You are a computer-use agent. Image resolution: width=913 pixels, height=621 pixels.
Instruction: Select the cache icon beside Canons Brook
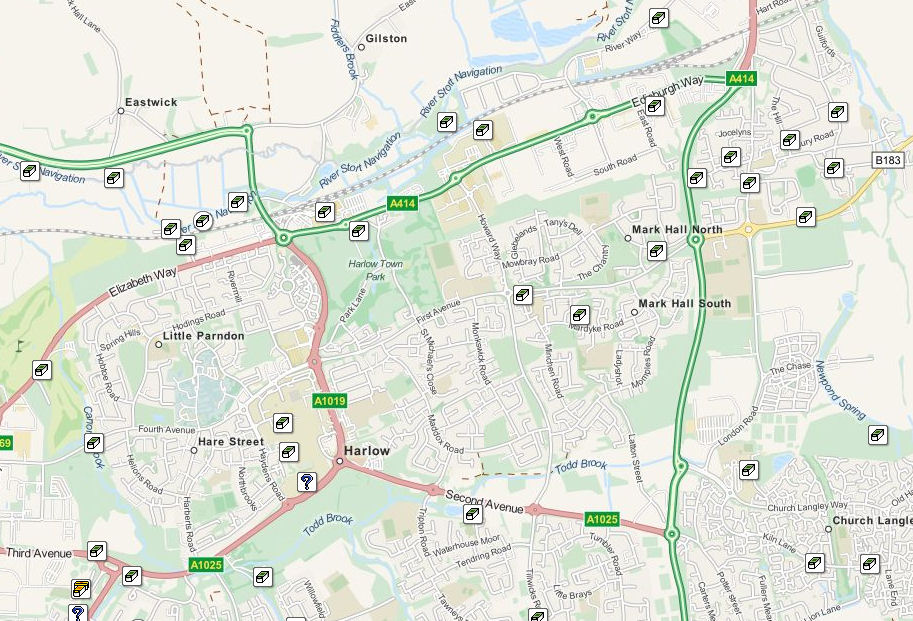tap(94, 443)
